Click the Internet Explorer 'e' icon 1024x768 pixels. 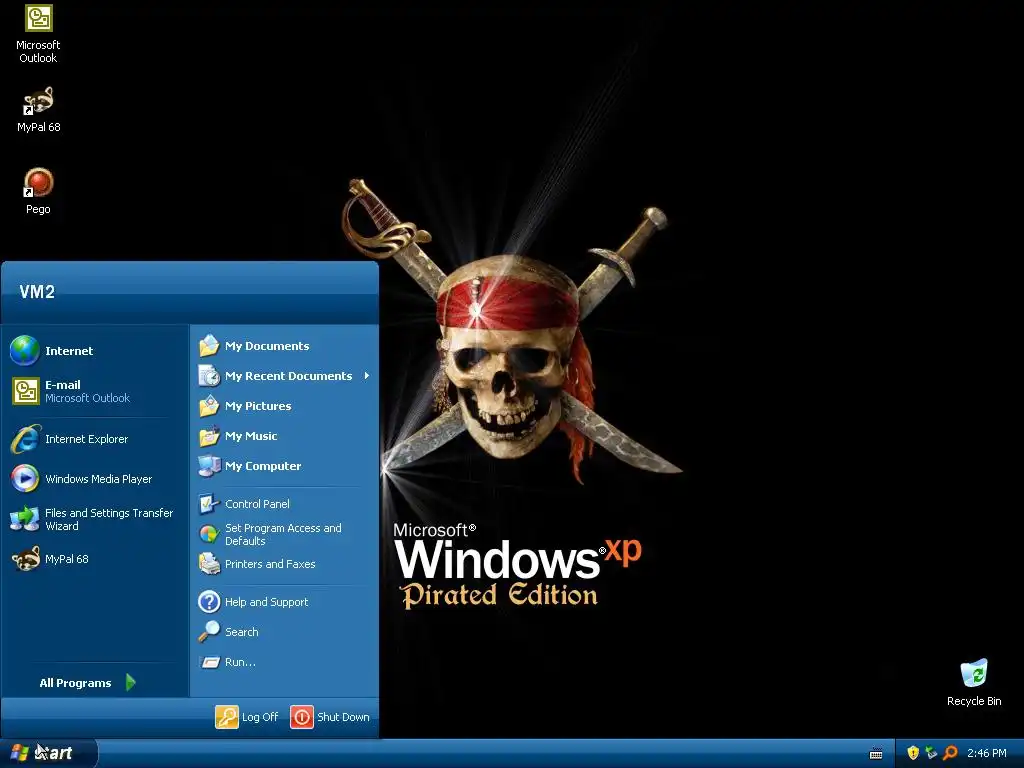[x=25, y=439]
